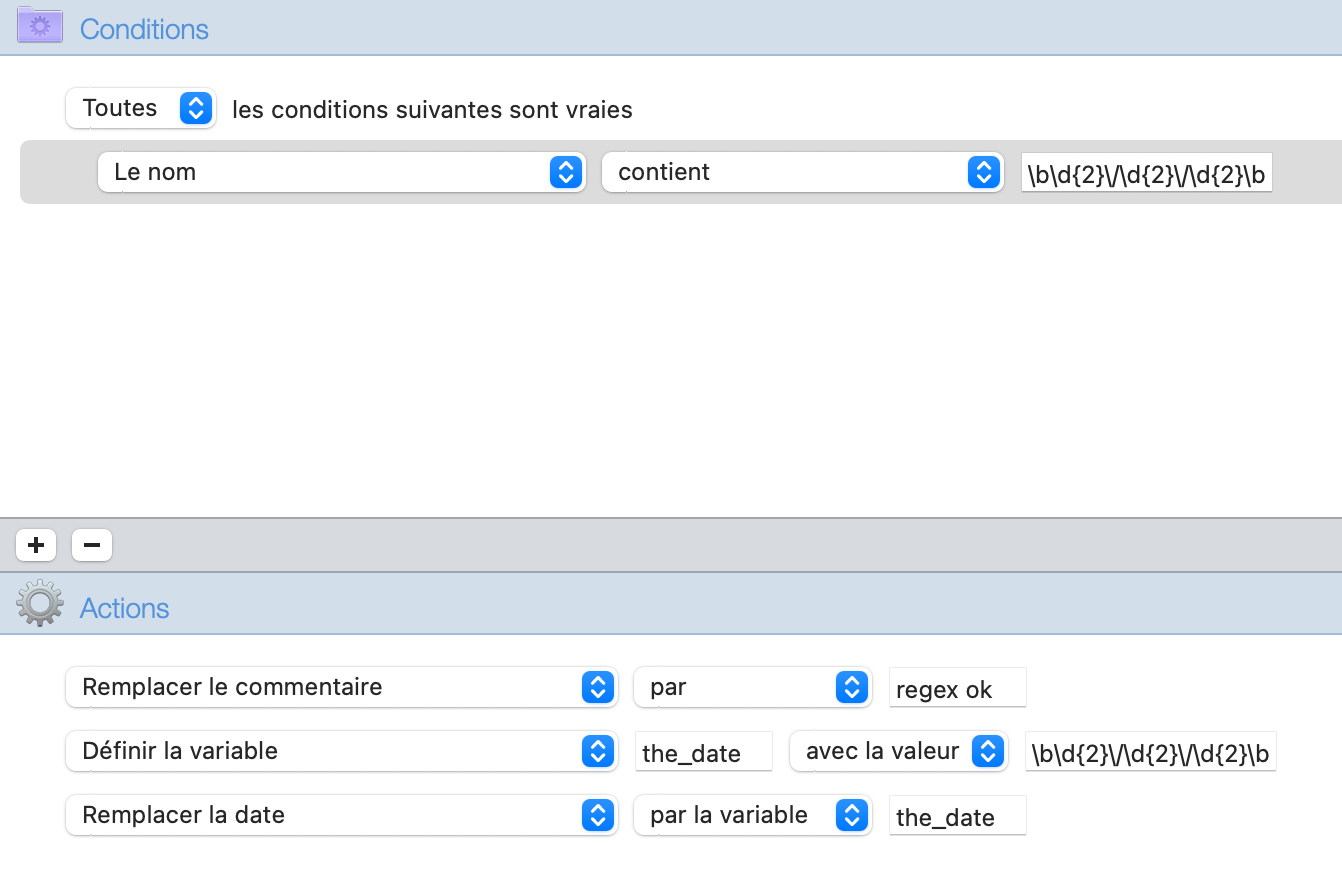Viewport: 1342px width, 880px height.
Task: Remove a condition with the minus button
Action: 92,545
